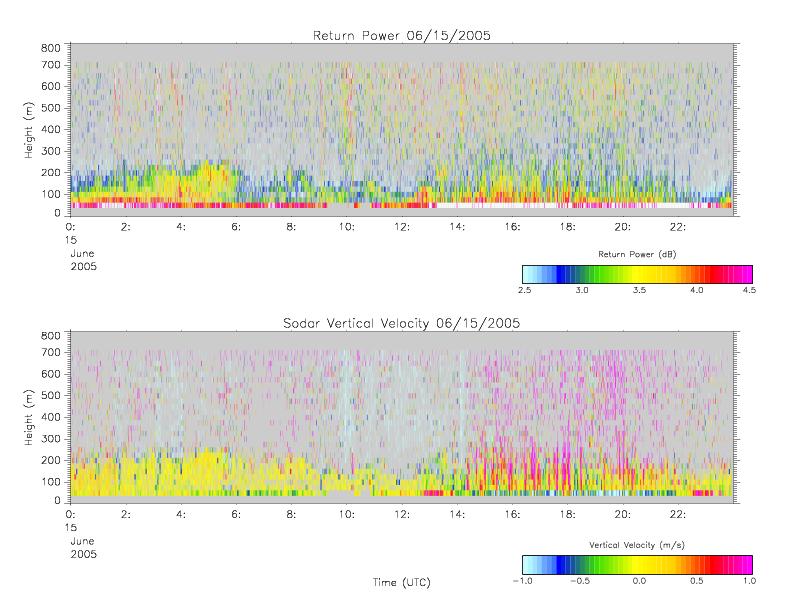
Task: Click the '10:' time tick under Vertical Velocity plot
Action: click(347, 515)
